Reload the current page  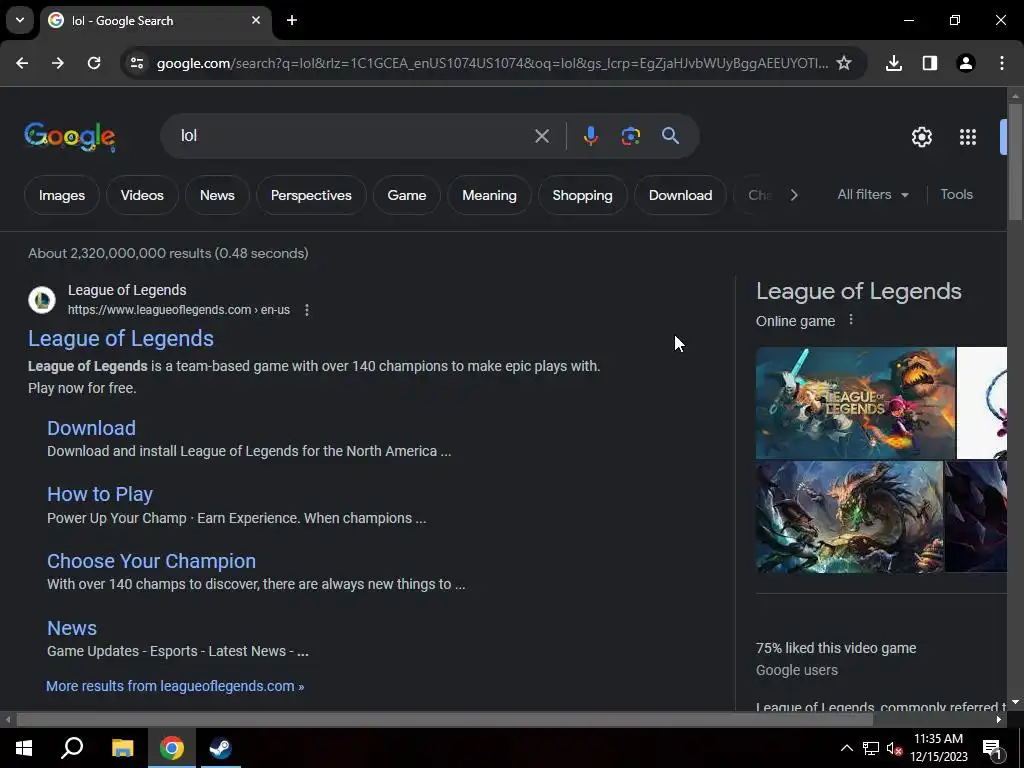click(94, 63)
